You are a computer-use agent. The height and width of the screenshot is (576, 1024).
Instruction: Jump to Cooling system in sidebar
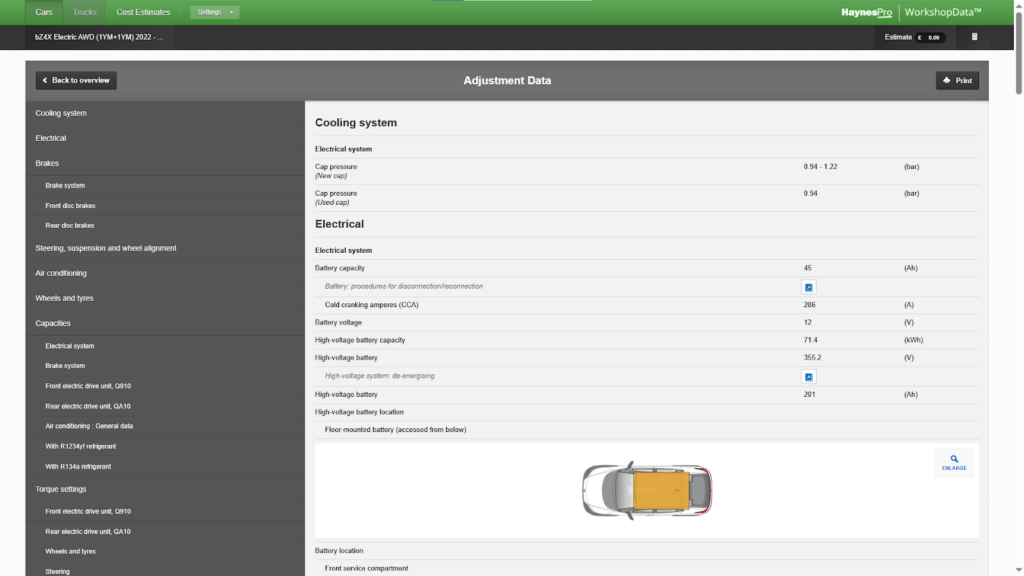point(61,113)
